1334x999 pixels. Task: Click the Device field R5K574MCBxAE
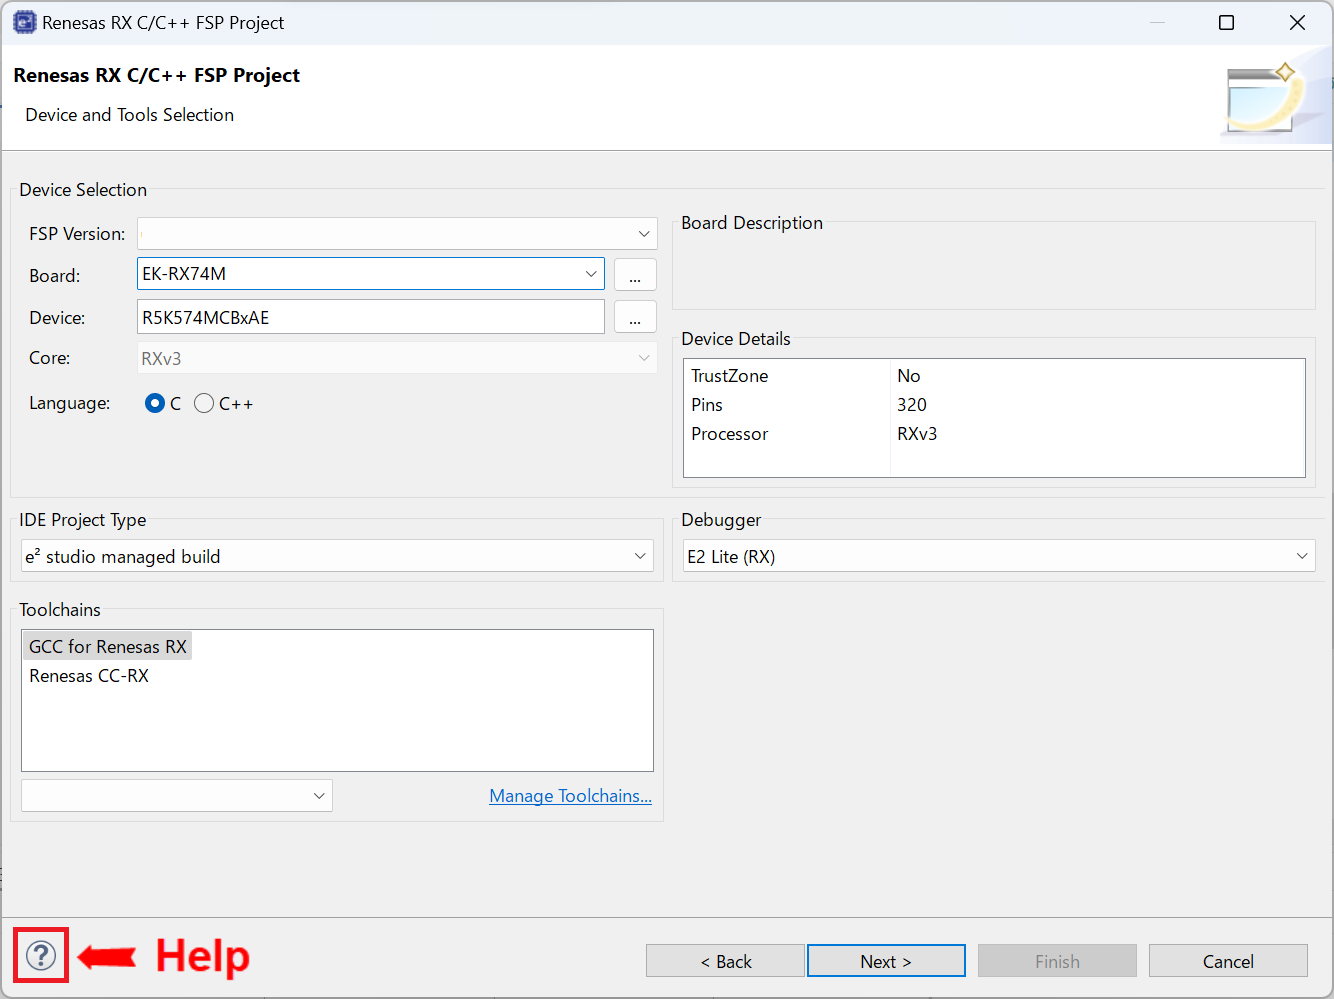click(370, 317)
